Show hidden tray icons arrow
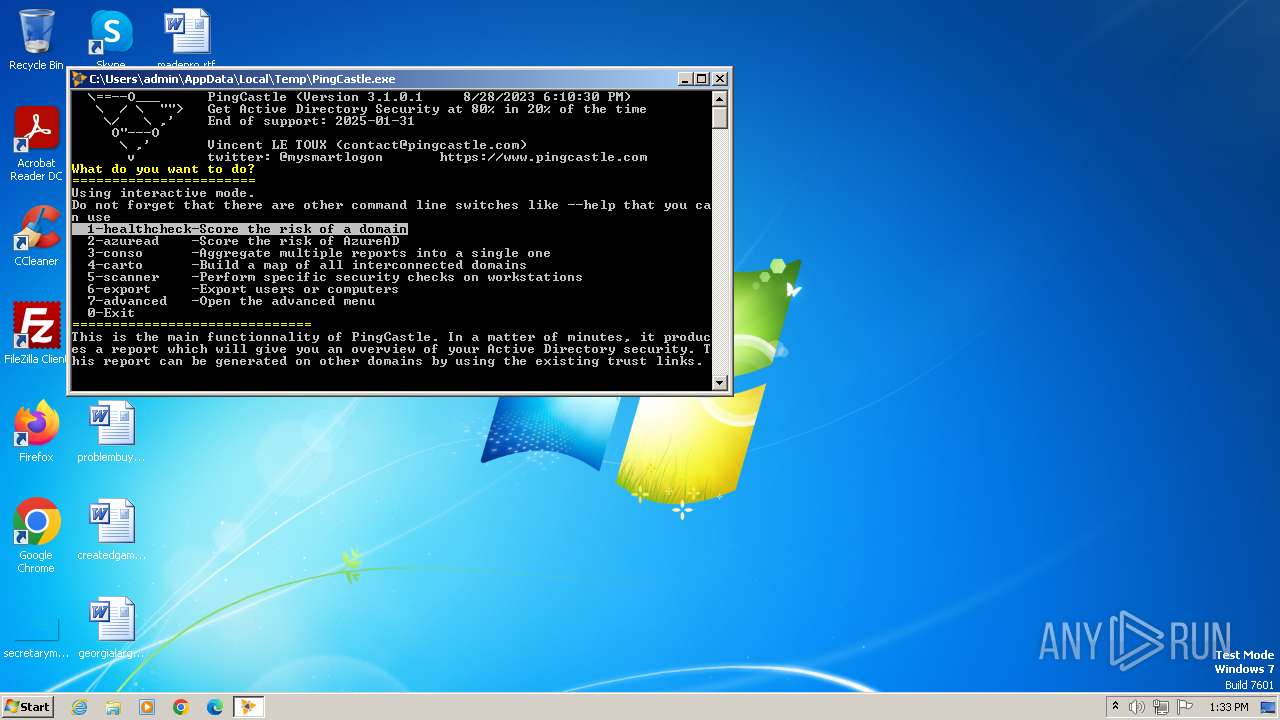The width and height of the screenshot is (1280, 720). 1115,707
